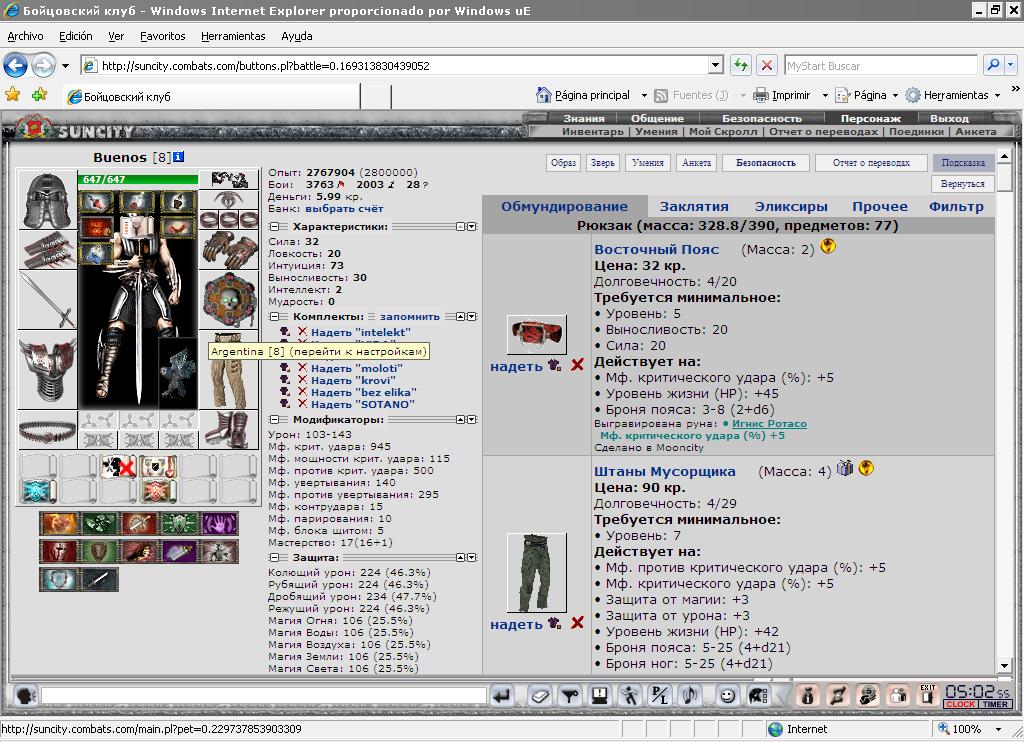Click the equipped sword weapon slot
The height and width of the screenshot is (742, 1024).
tap(47, 300)
